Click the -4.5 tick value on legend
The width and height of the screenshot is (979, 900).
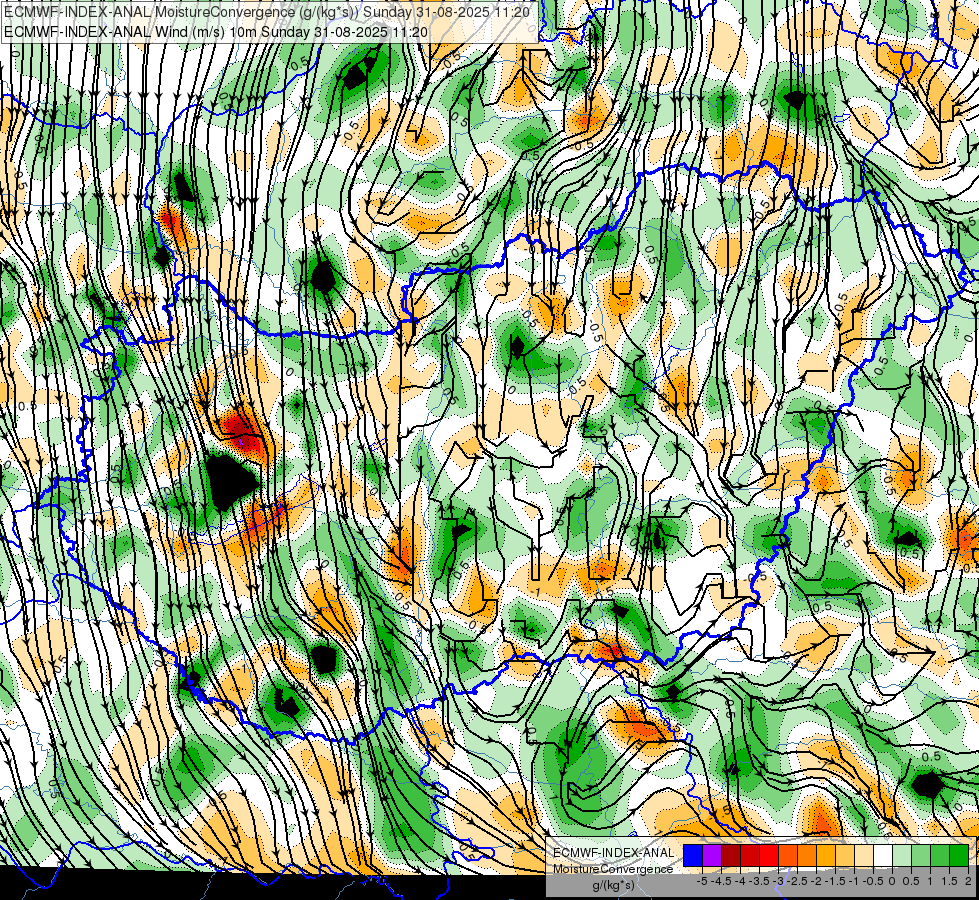click(x=721, y=881)
